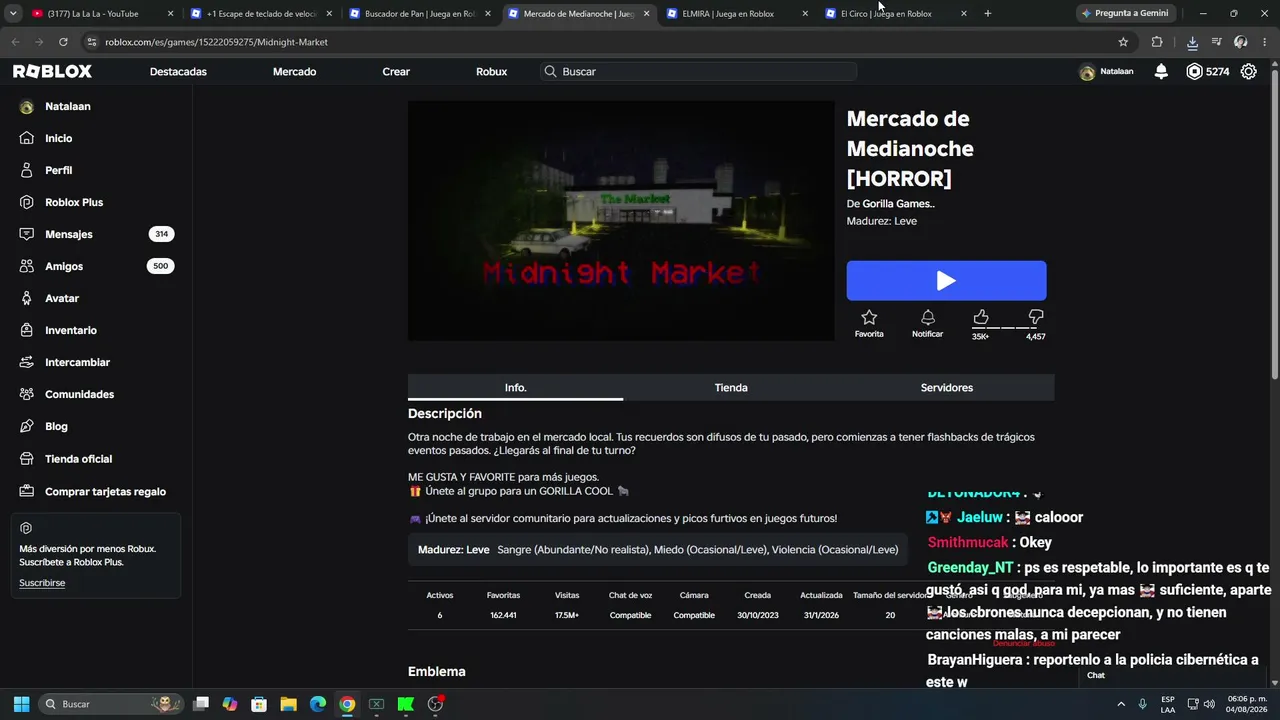The height and width of the screenshot is (720, 1280).
Task: Click the Windows taskbar Buscar search box
Action: point(112,704)
